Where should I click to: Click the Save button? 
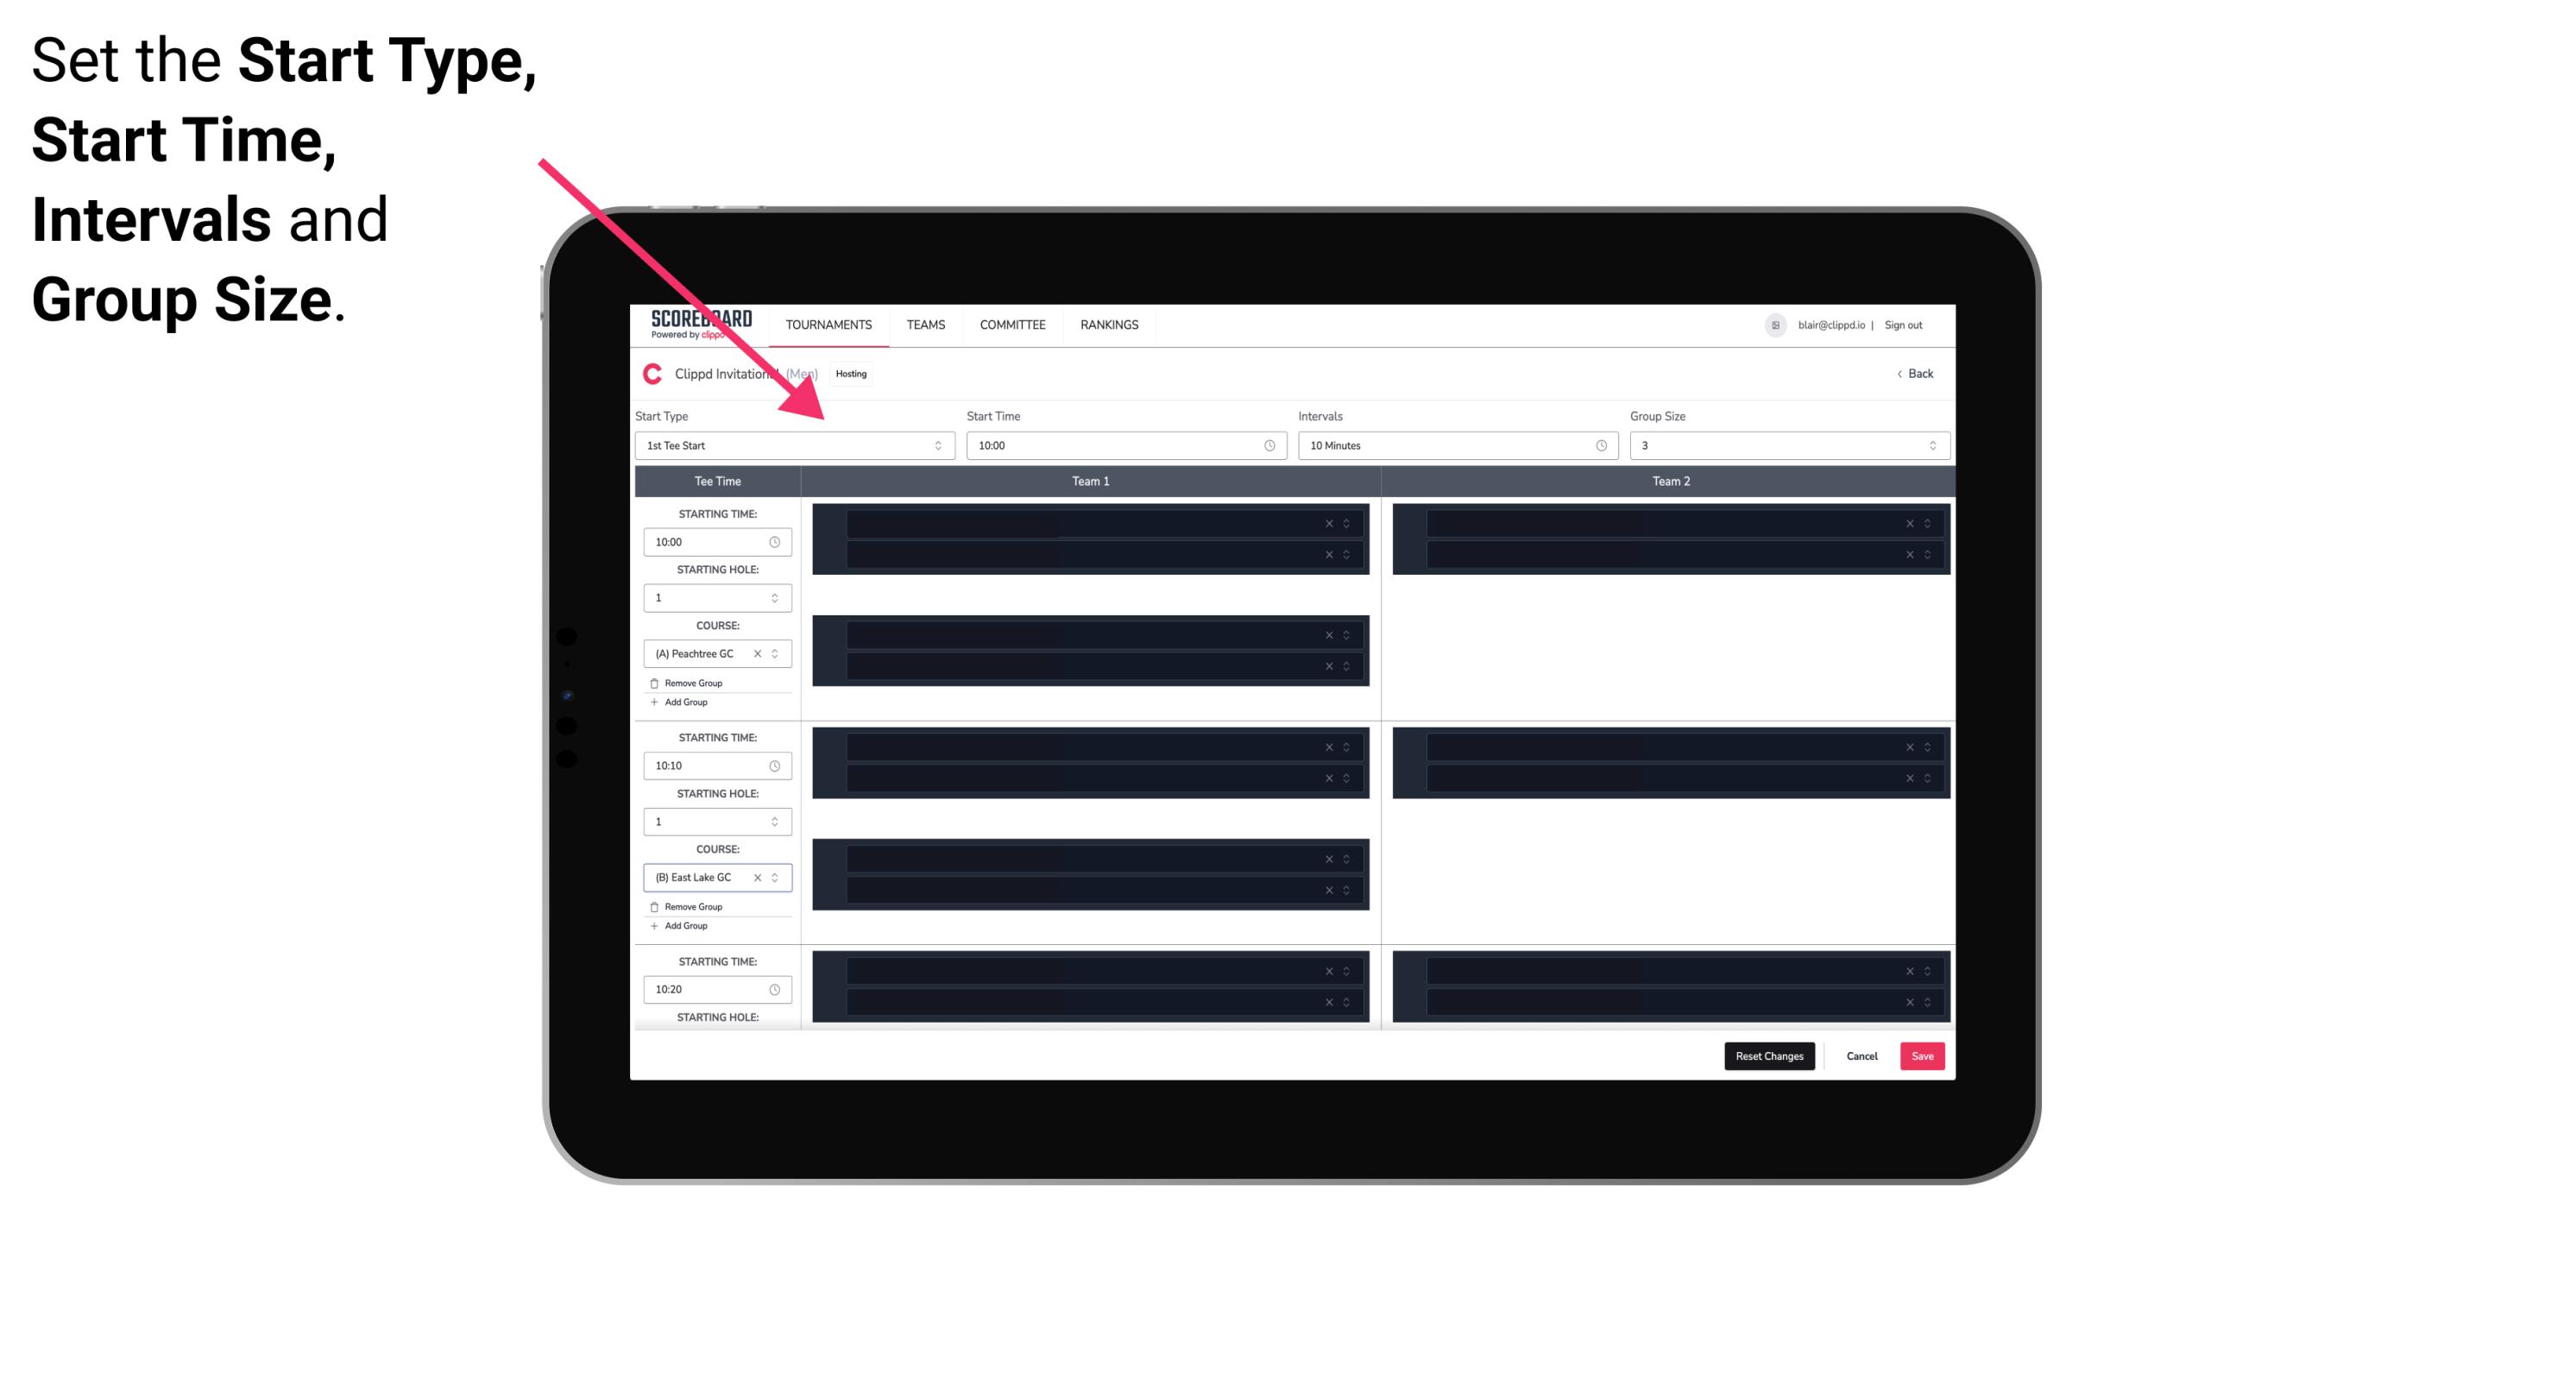(x=1923, y=1055)
